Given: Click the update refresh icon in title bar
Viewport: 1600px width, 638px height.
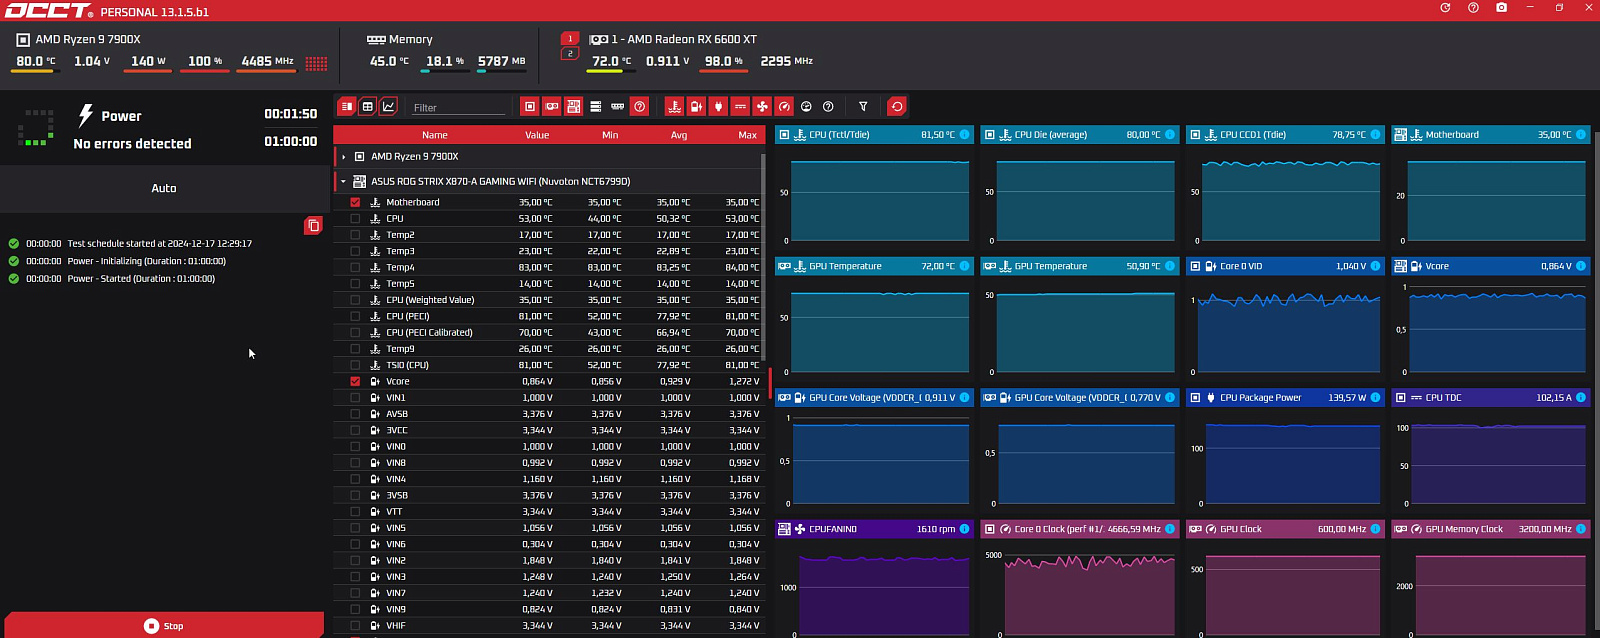Looking at the screenshot, I should click(x=1445, y=8).
